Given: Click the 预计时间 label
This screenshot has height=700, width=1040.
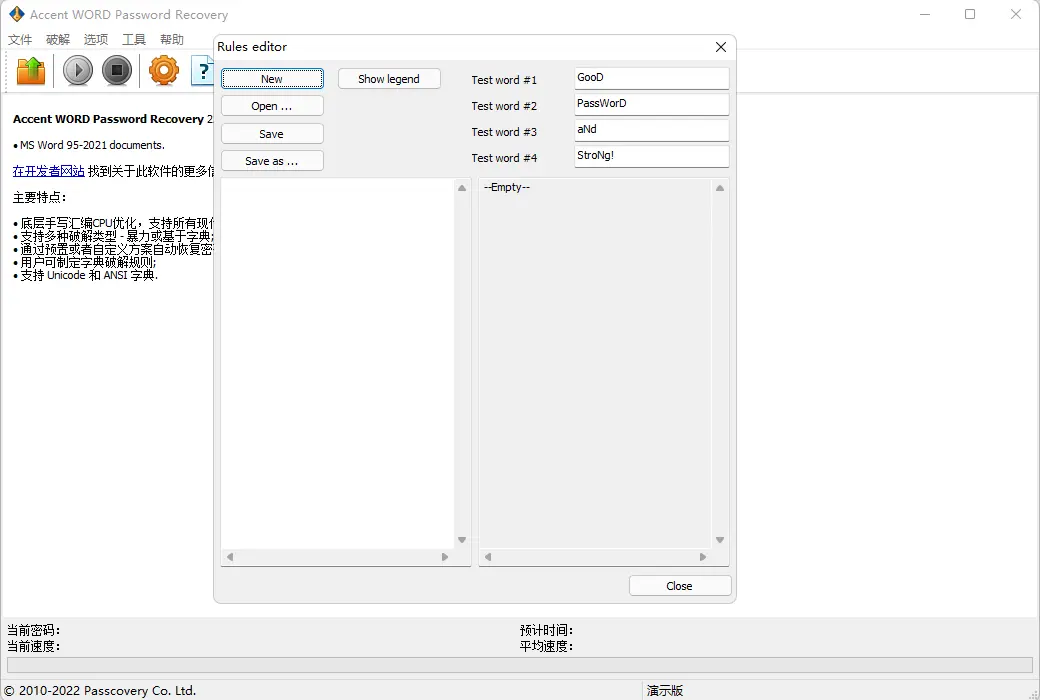Looking at the screenshot, I should (547, 630).
